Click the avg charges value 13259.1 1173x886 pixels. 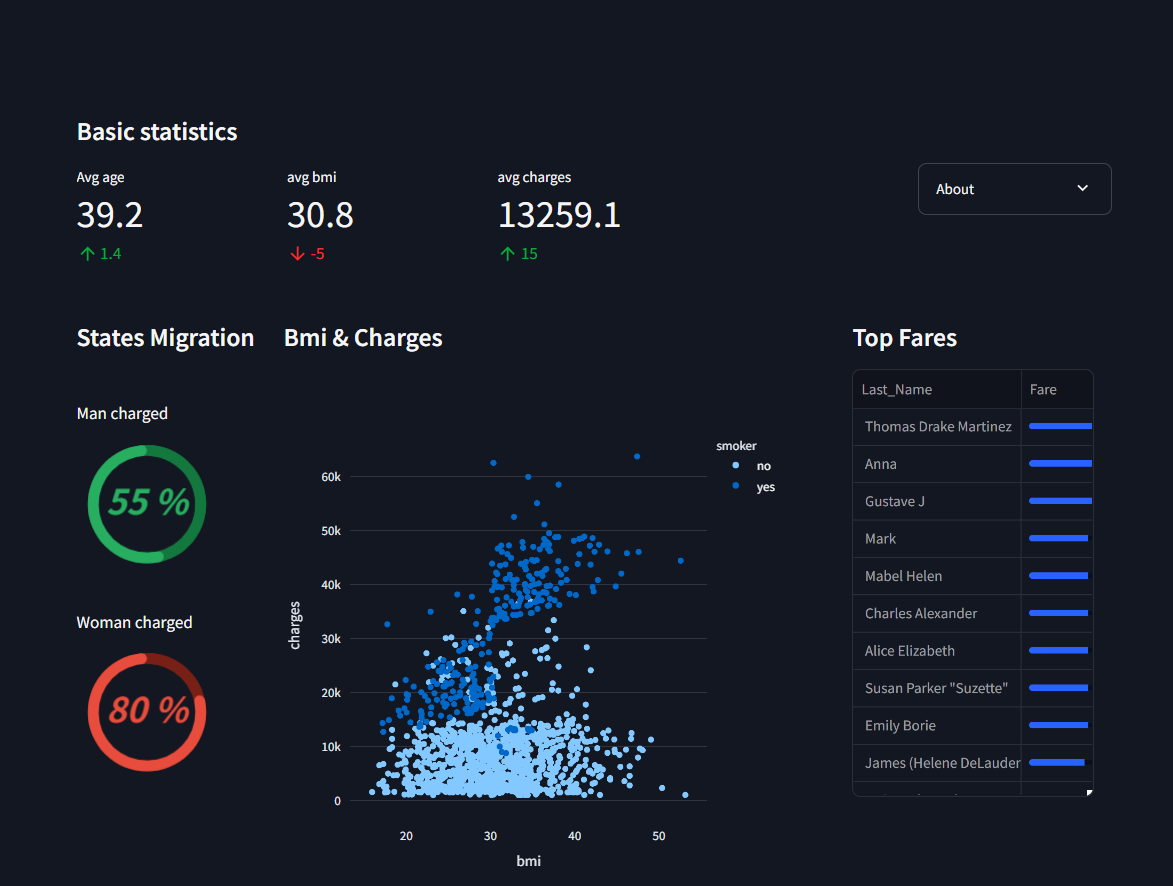[560, 216]
